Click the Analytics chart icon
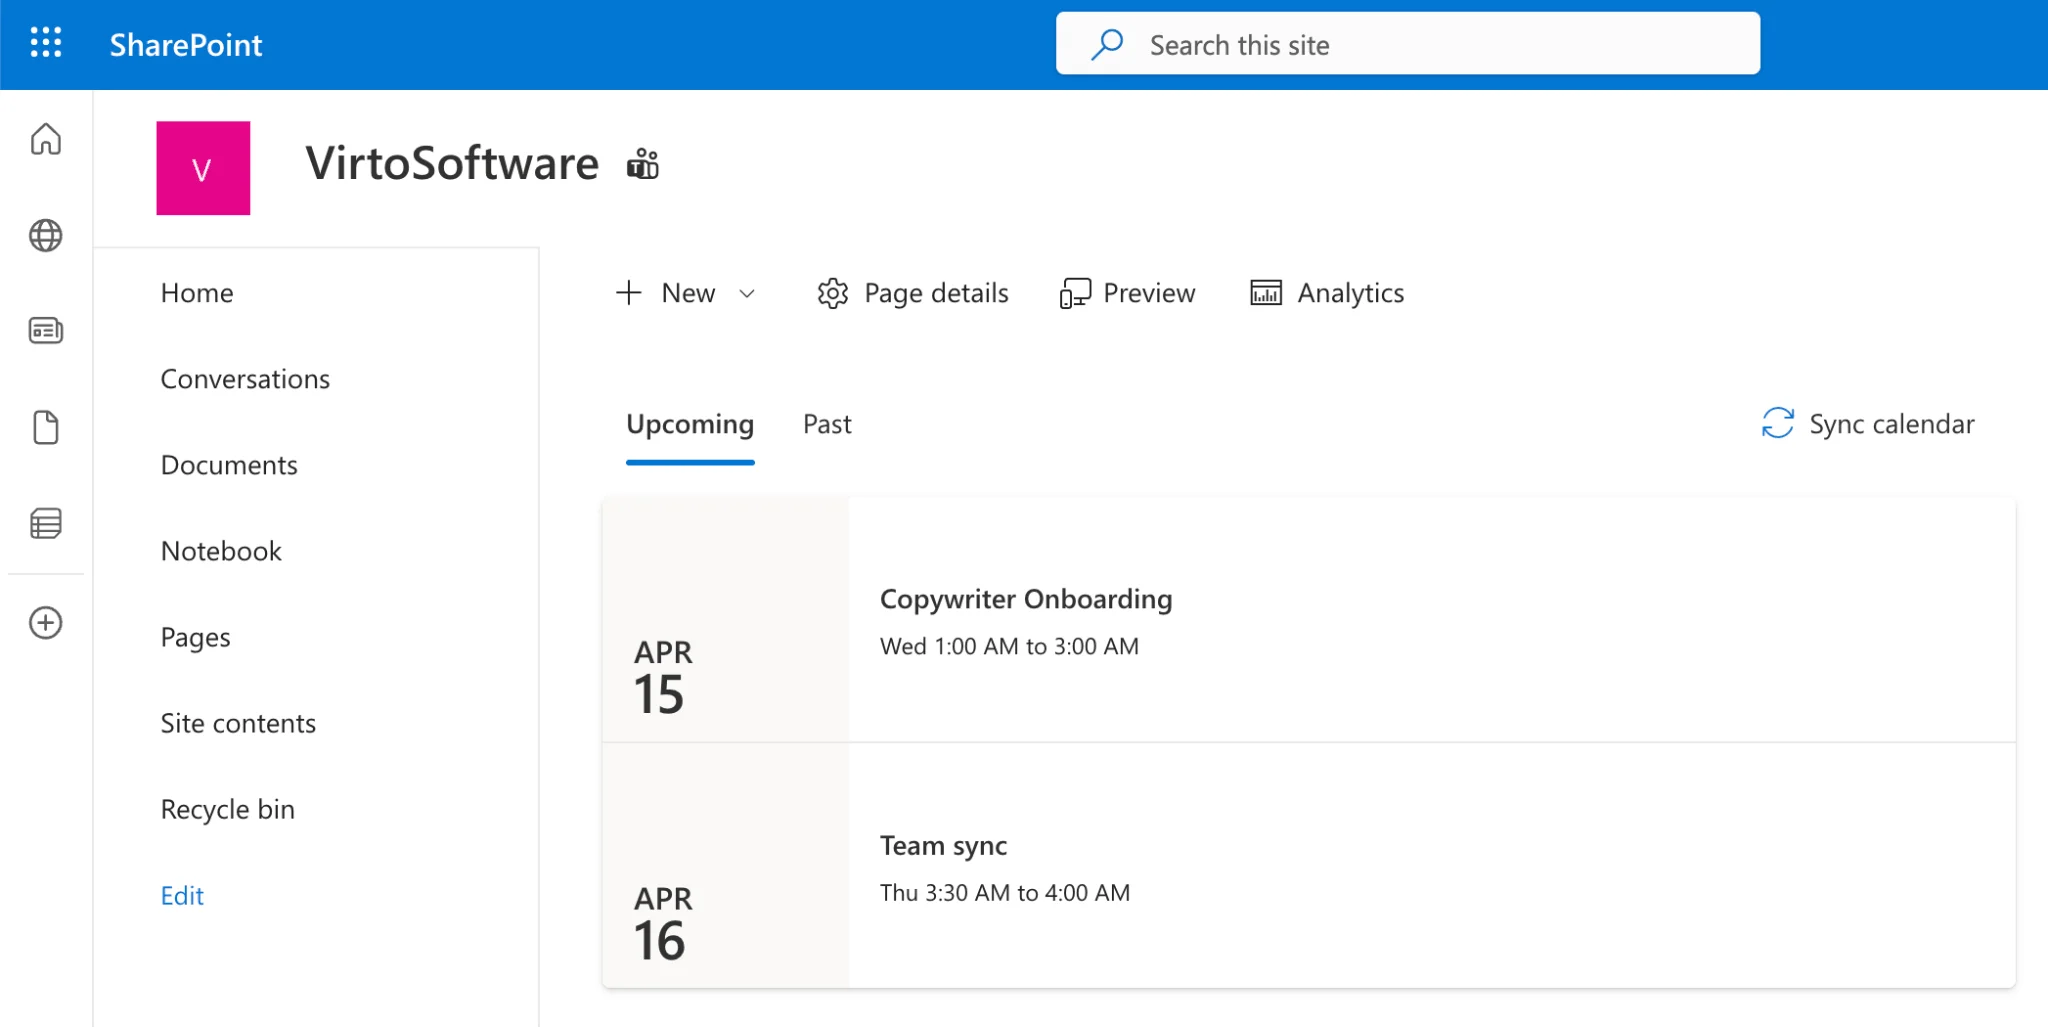 [1266, 293]
